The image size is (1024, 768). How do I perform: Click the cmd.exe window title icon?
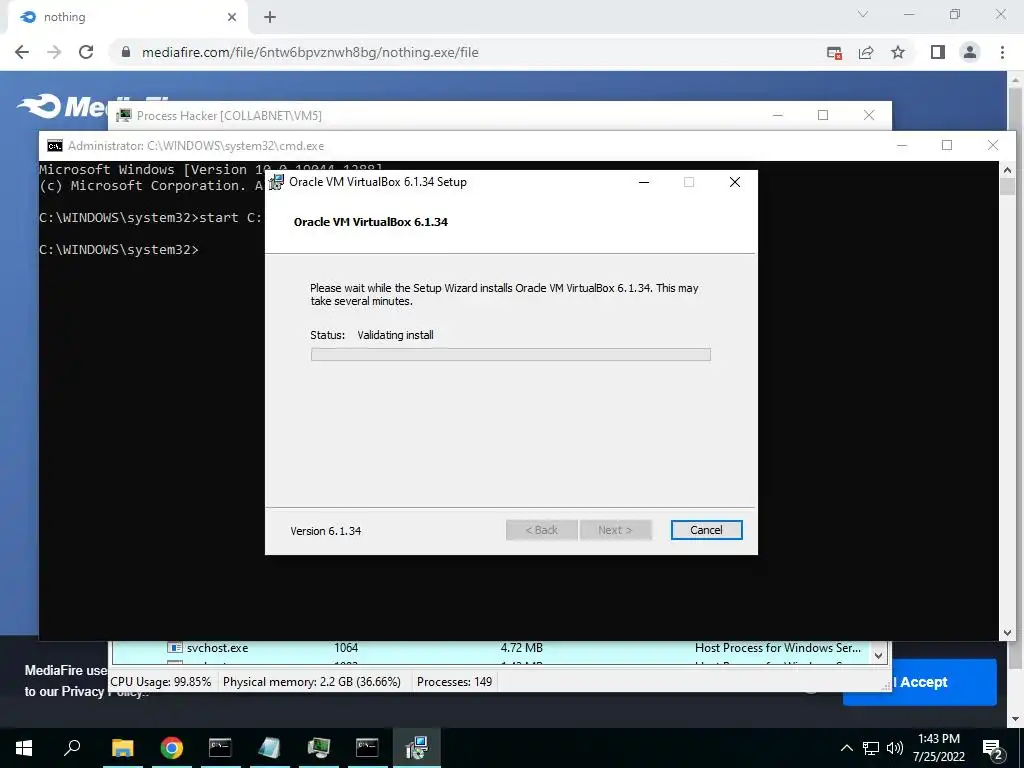pyautogui.click(x=55, y=146)
